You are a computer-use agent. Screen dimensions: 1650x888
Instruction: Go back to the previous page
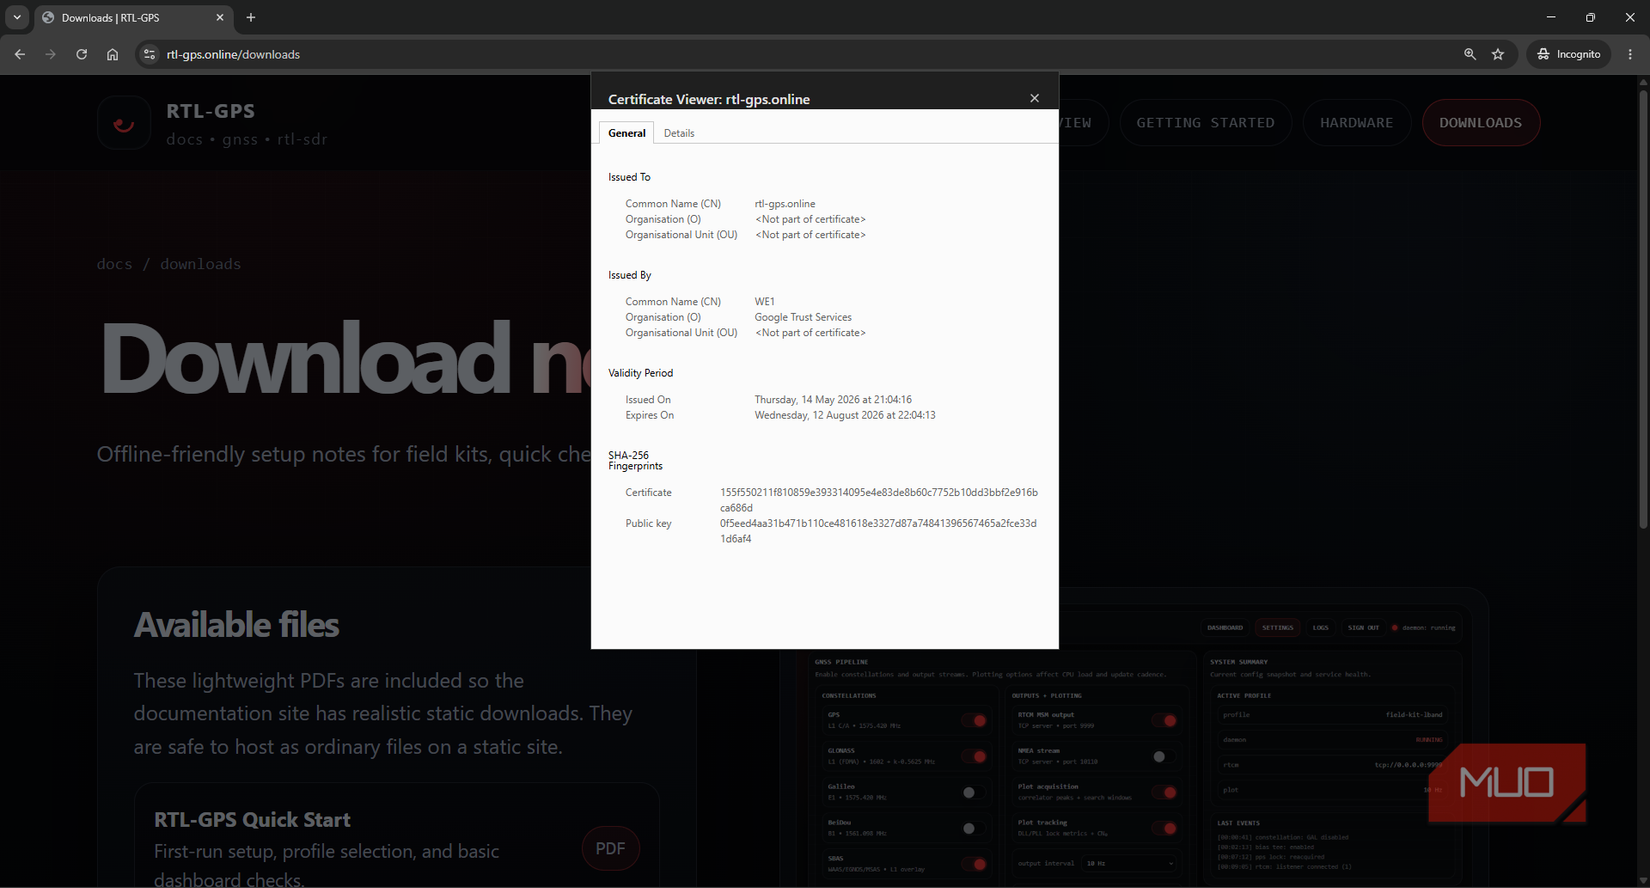pyautogui.click(x=20, y=54)
